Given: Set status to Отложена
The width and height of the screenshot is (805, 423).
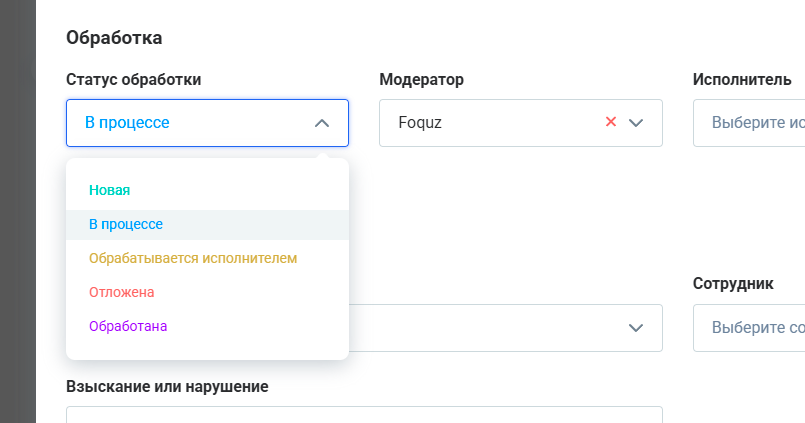Looking at the screenshot, I should tap(122, 292).
